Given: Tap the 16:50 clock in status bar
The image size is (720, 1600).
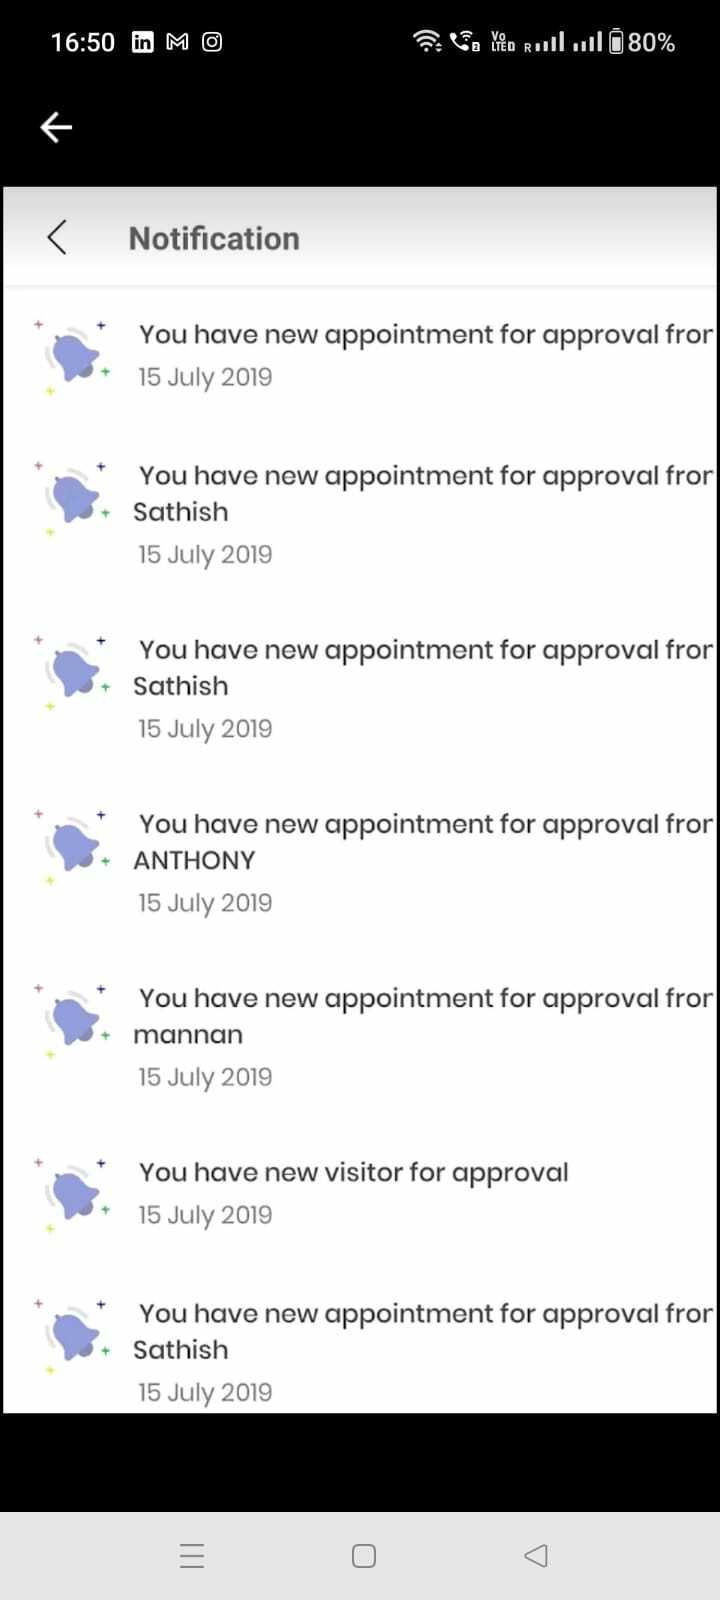Looking at the screenshot, I should [83, 42].
